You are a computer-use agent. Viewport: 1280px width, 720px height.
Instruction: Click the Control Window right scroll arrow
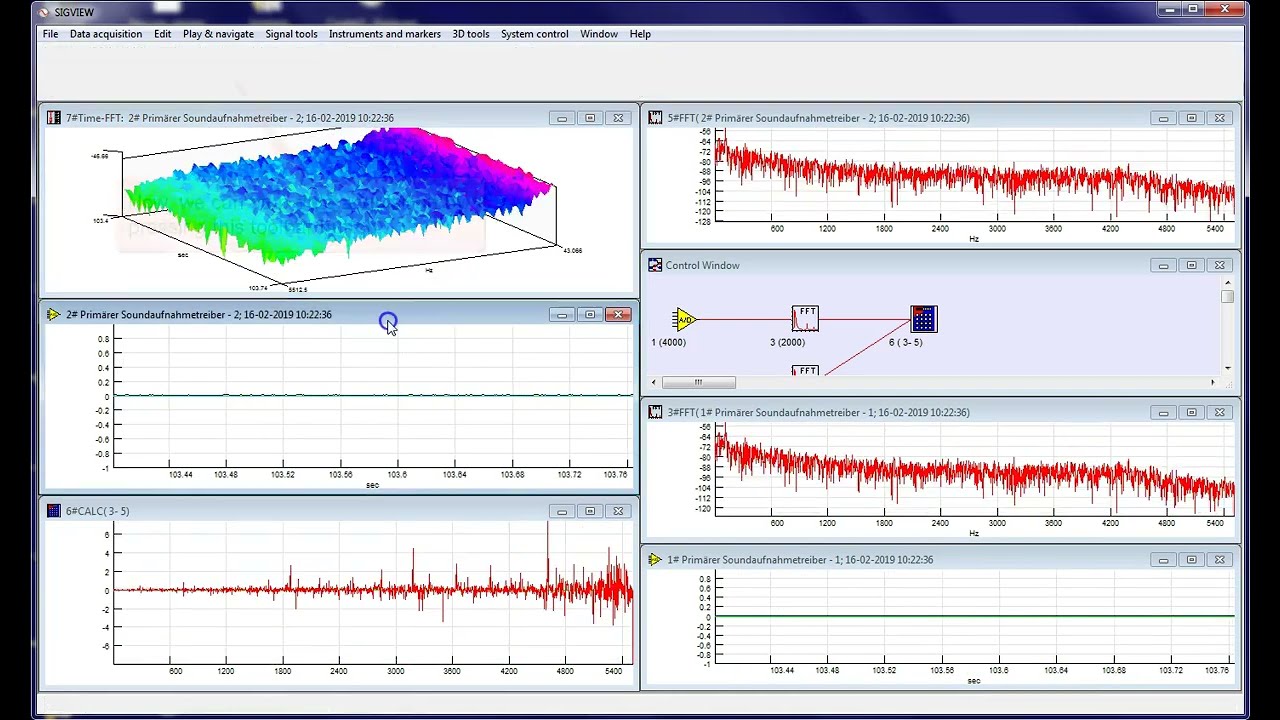coord(1213,382)
